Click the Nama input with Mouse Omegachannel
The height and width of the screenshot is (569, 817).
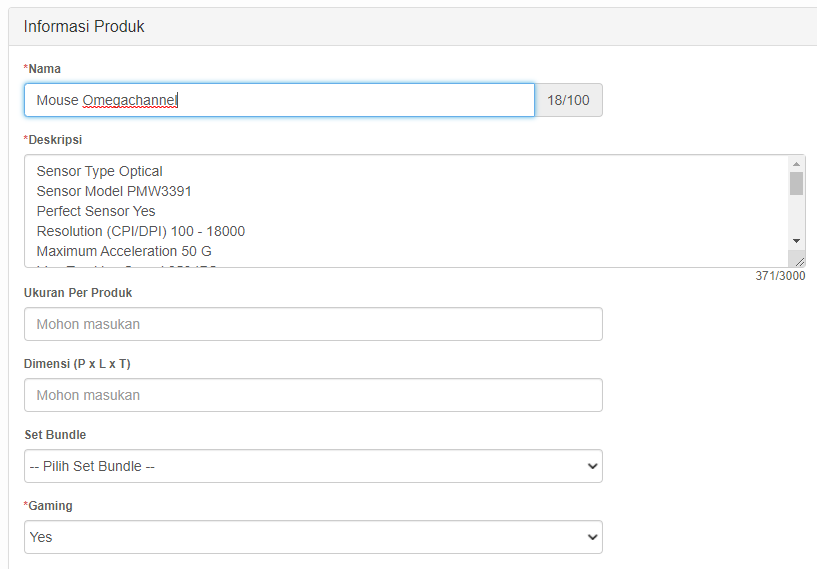(x=279, y=100)
